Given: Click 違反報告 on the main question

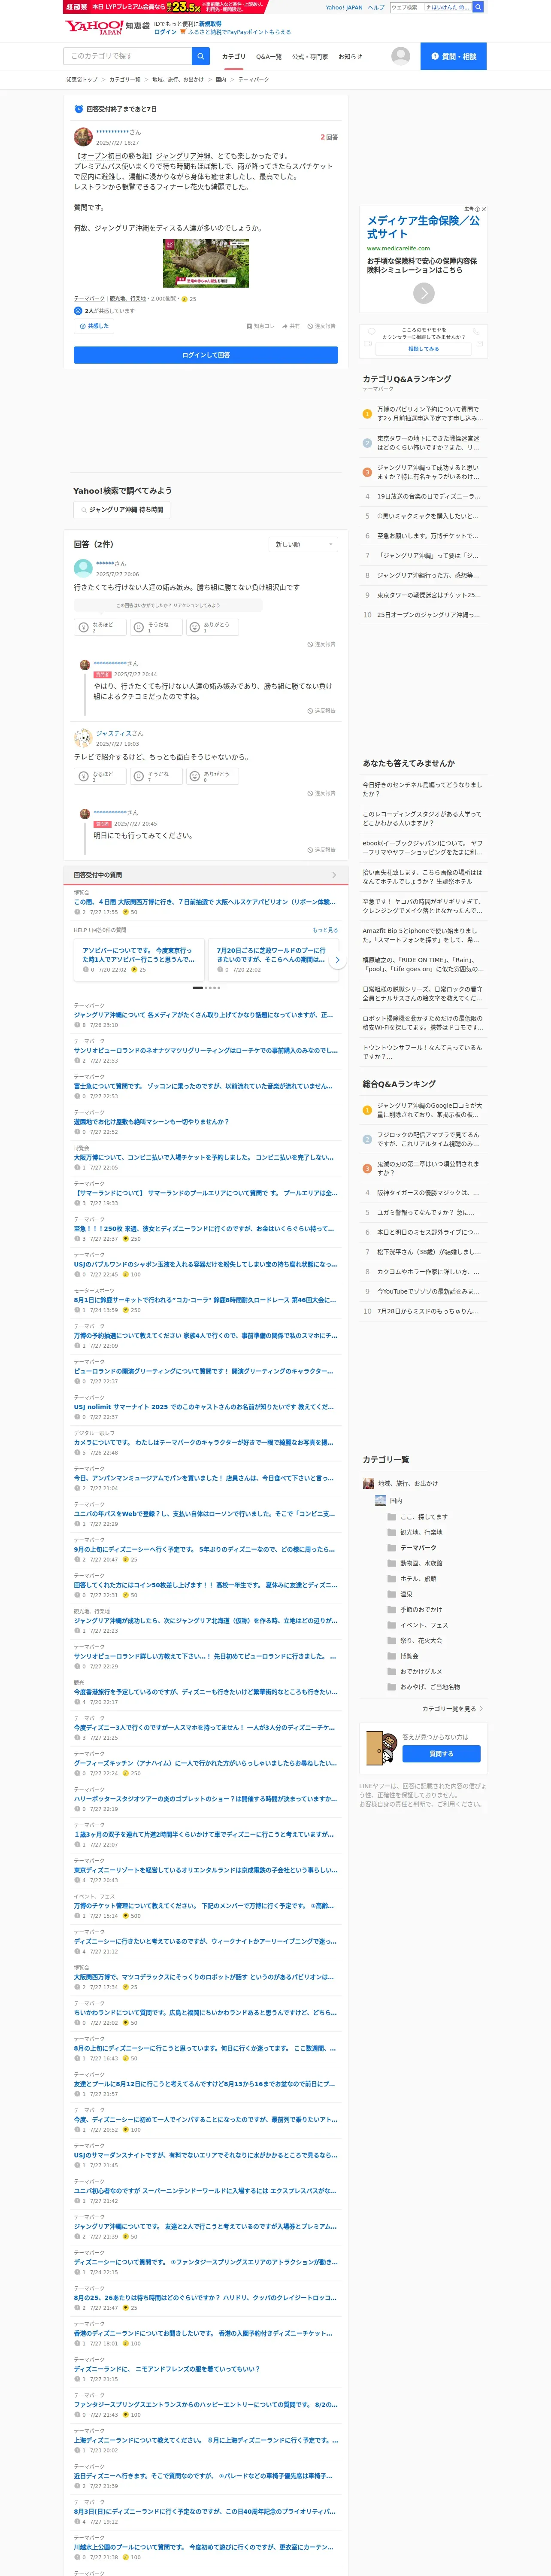Looking at the screenshot, I should [x=322, y=326].
